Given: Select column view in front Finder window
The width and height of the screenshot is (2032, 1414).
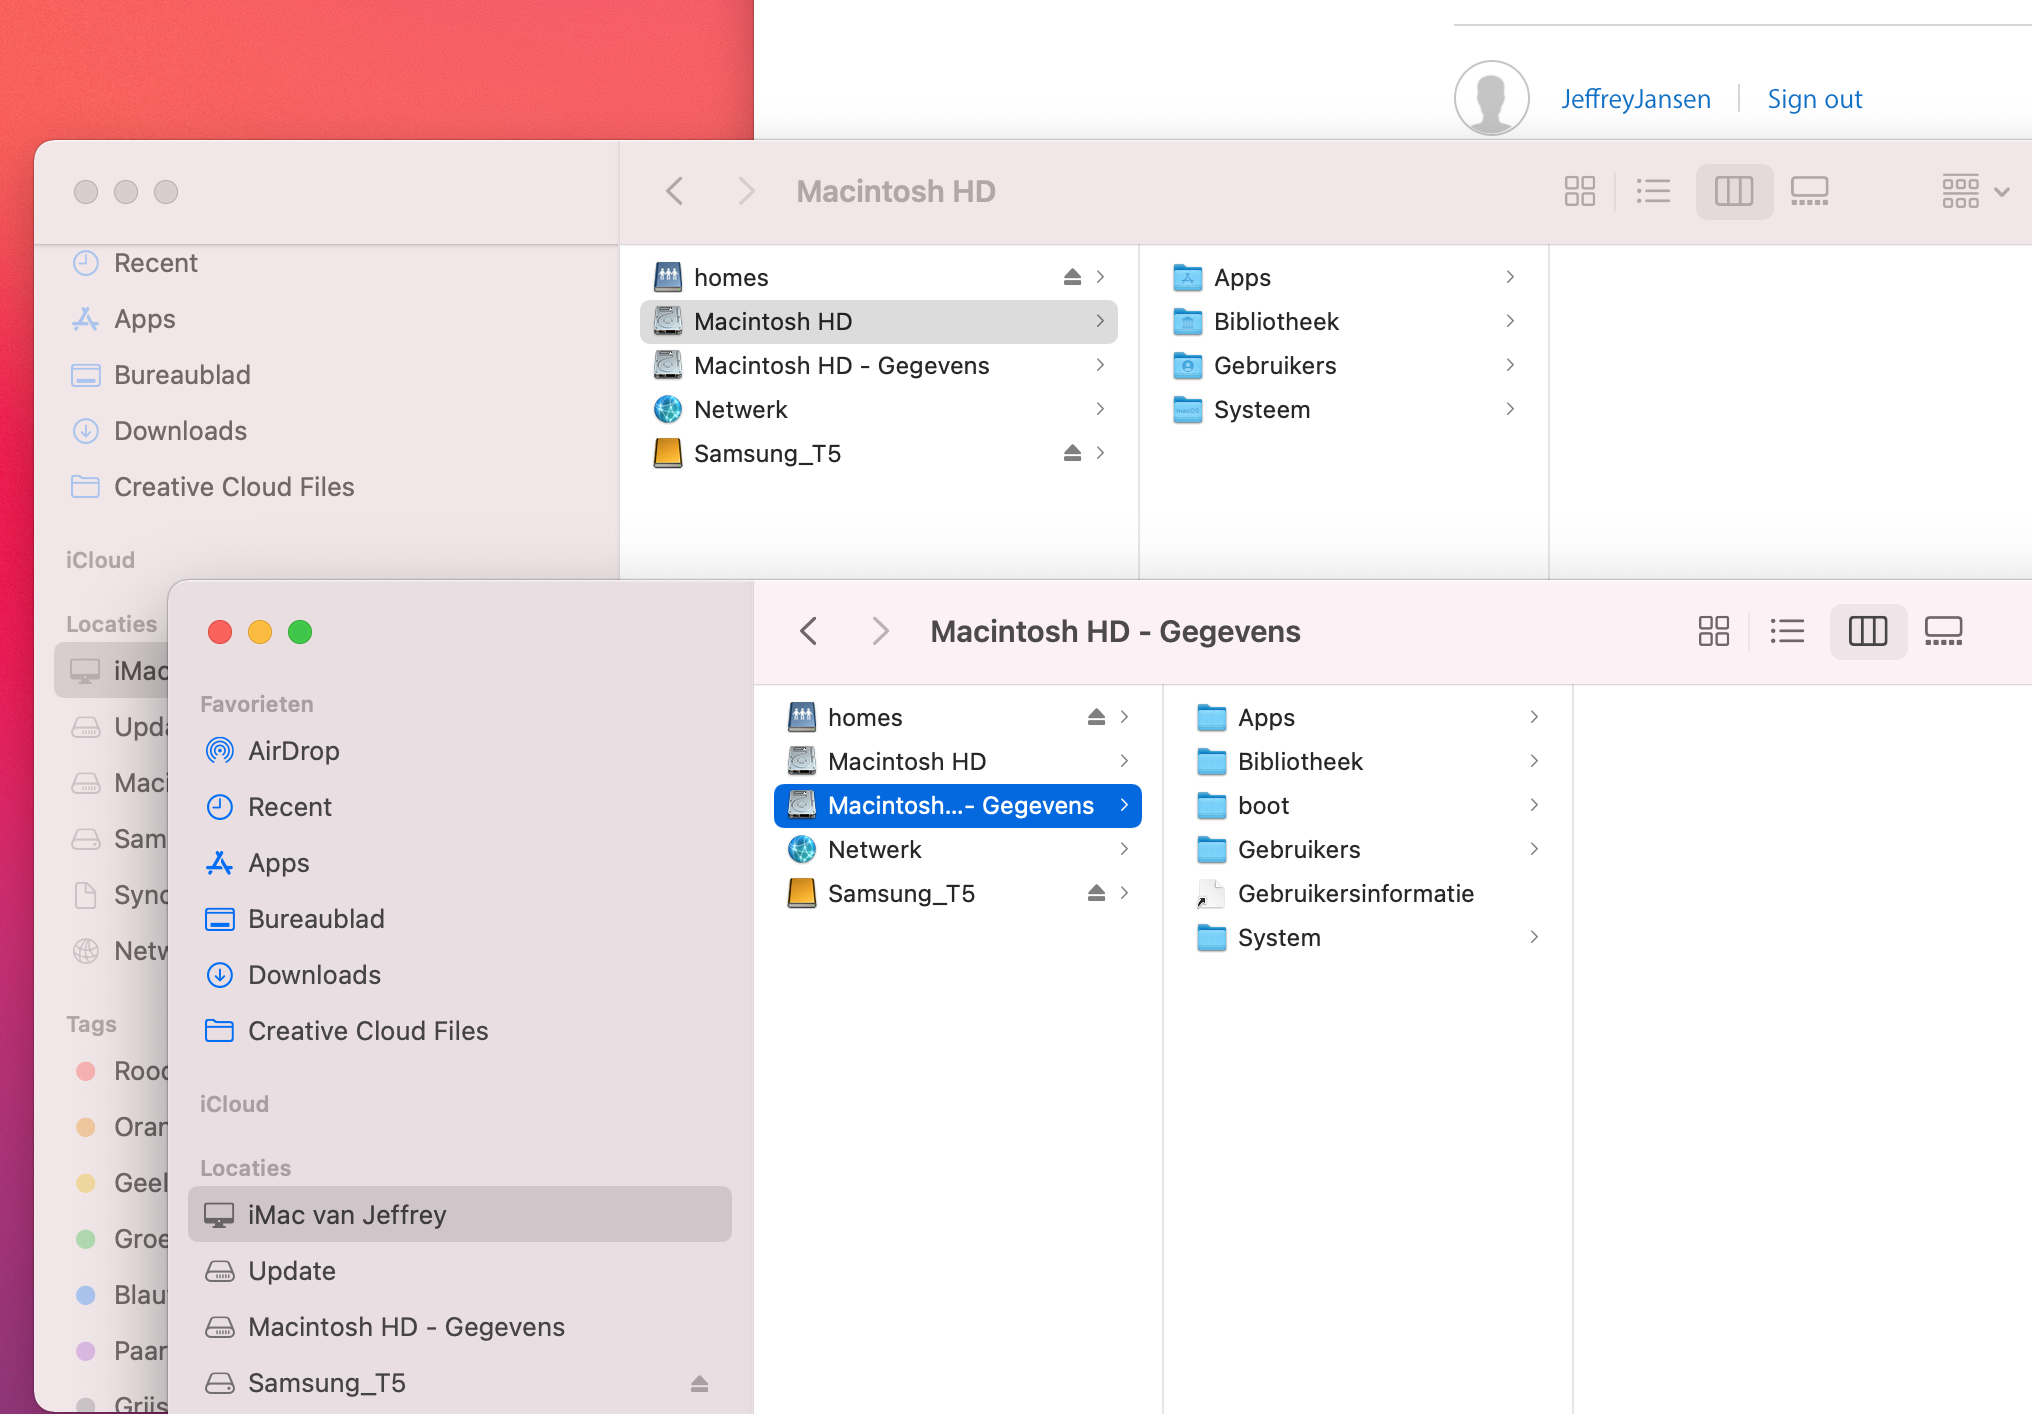Looking at the screenshot, I should pyautogui.click(x=1867, y=631).
